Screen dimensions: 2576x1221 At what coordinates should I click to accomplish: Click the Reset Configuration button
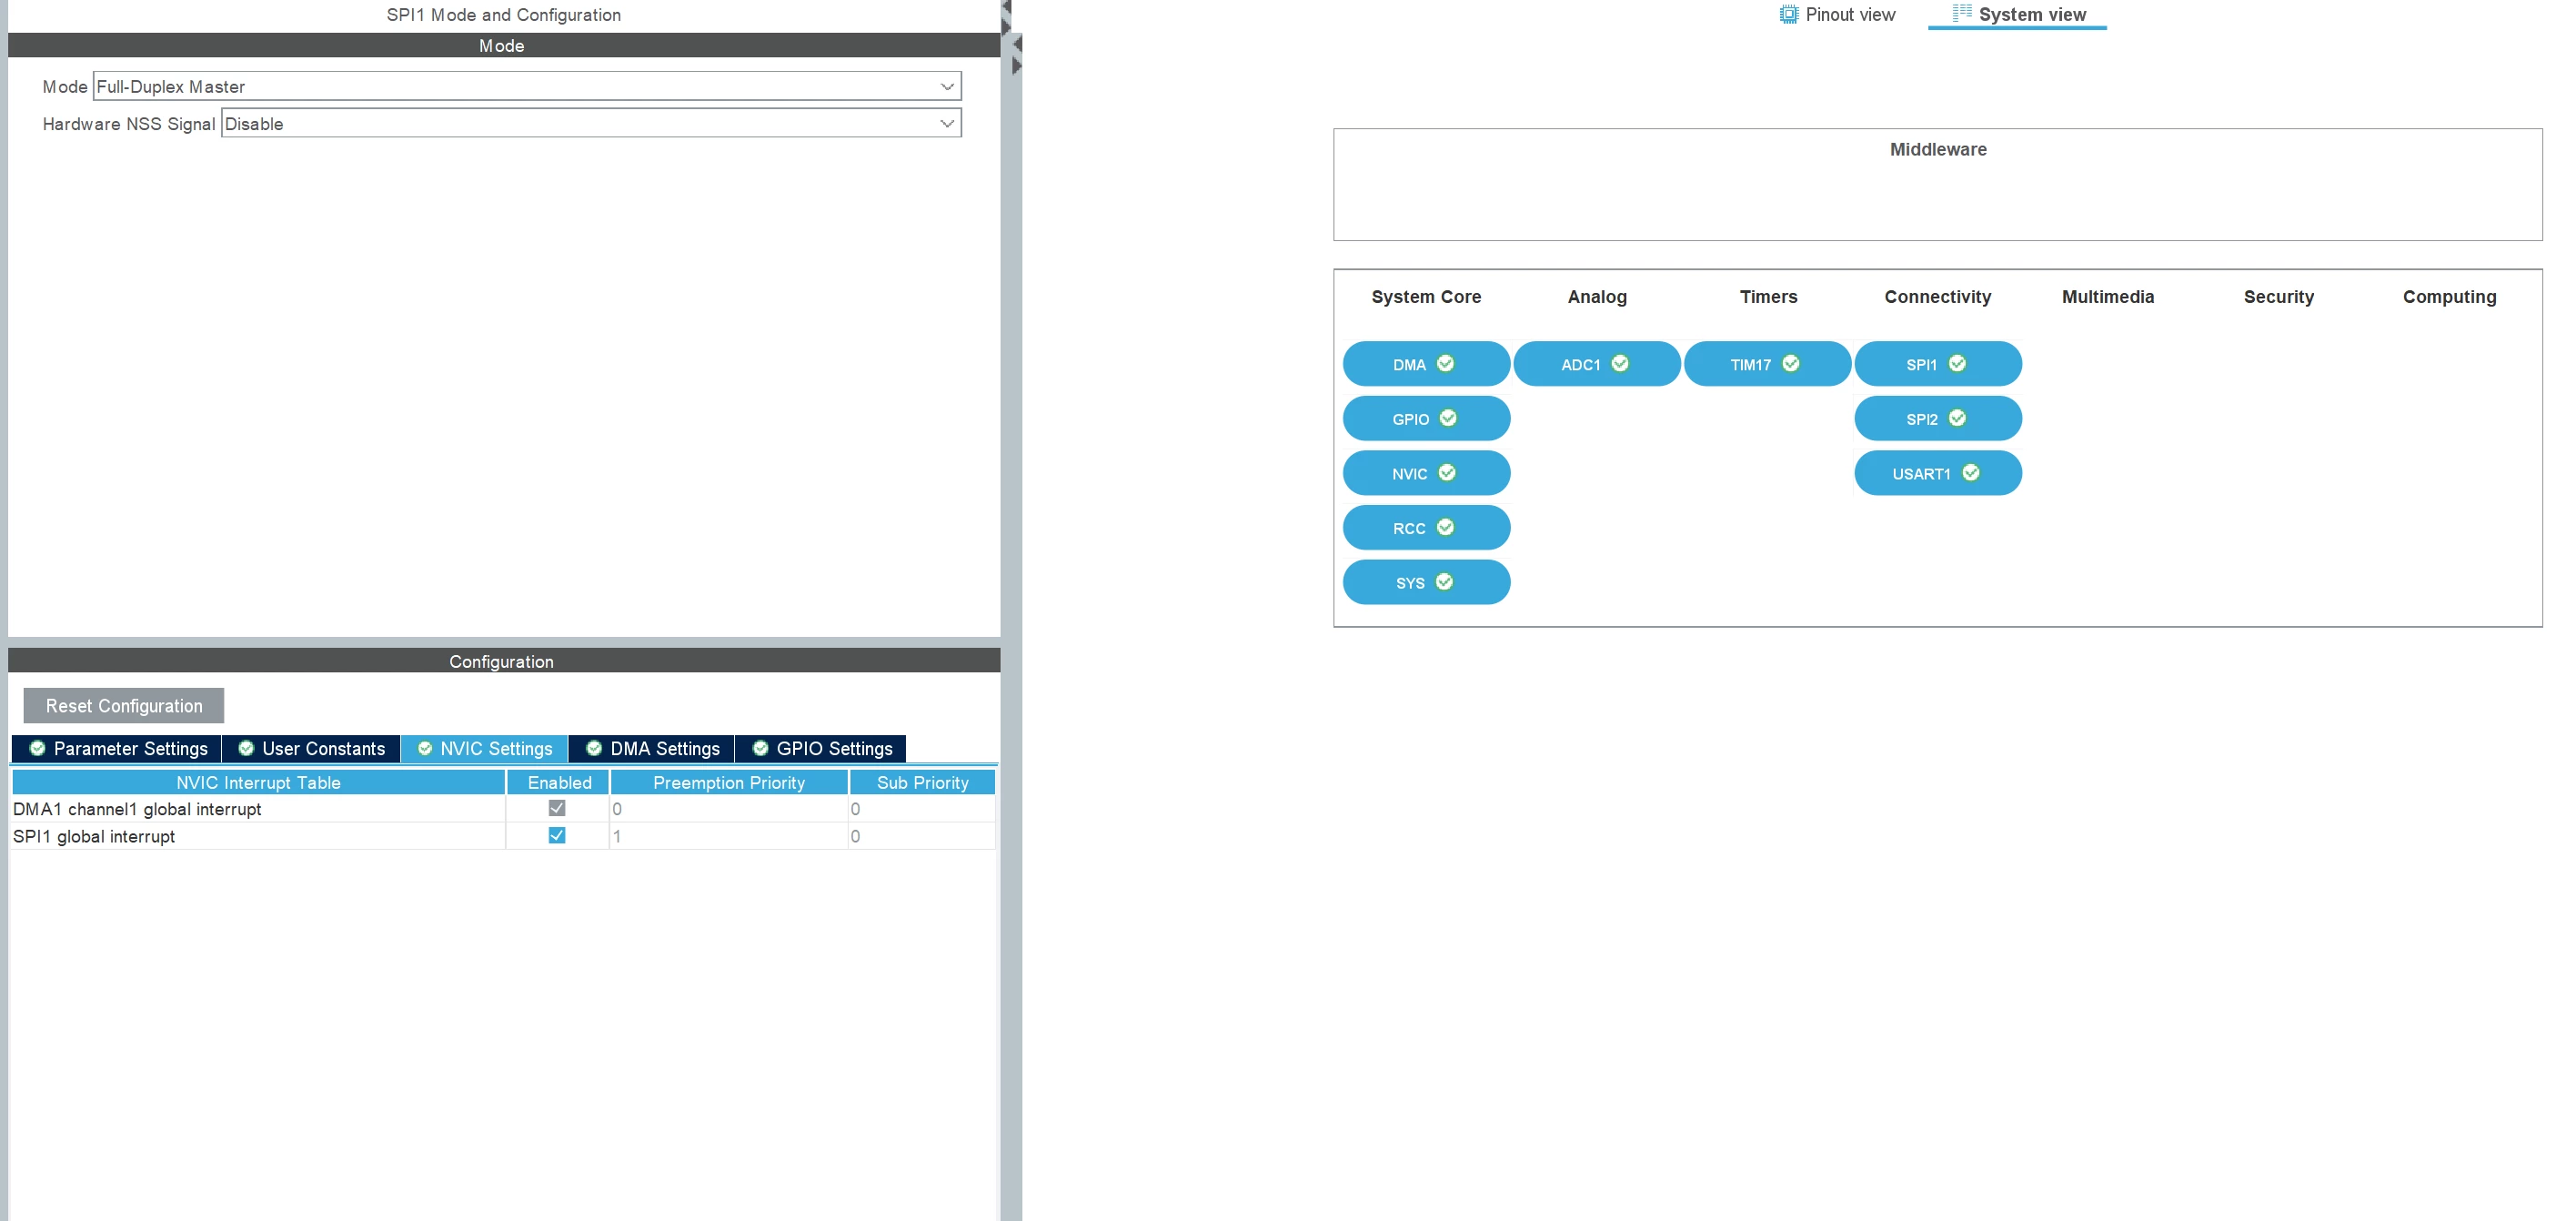124,706
